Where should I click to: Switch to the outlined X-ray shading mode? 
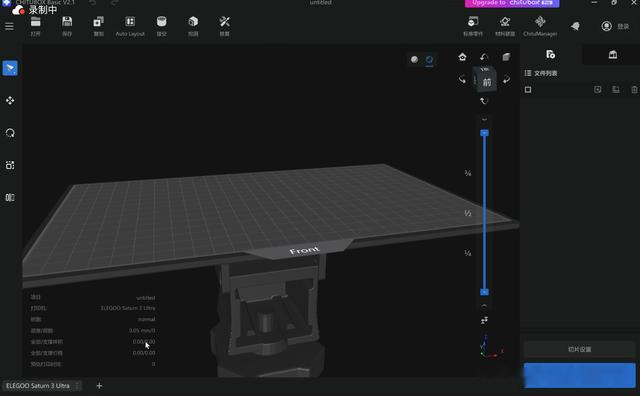pos(429,60)
